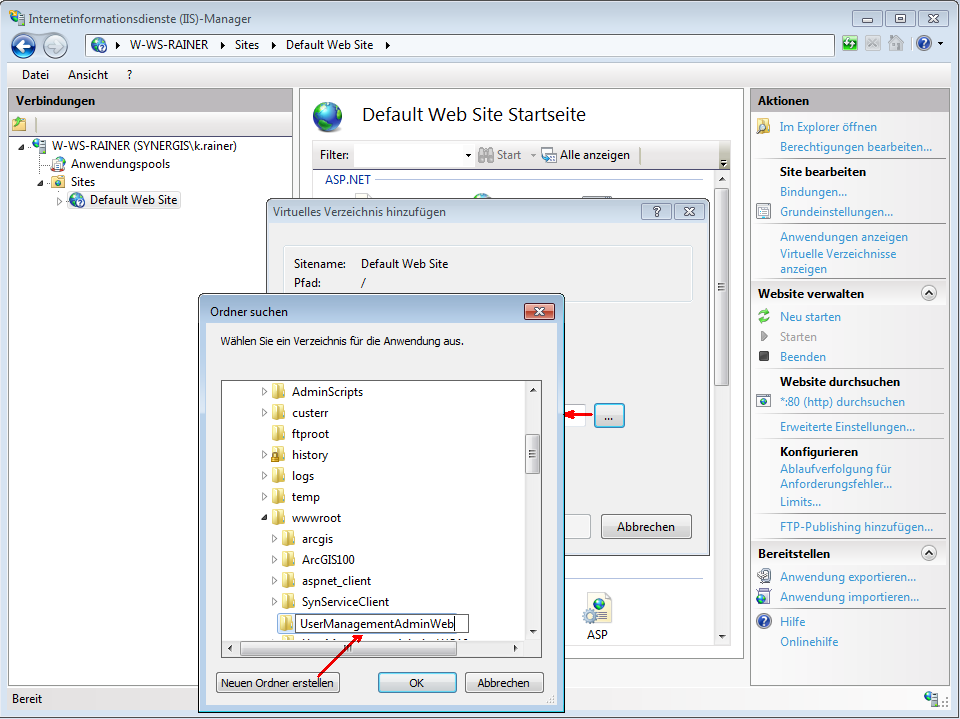960x719 pixels.
Task: Click the "Neuen Ordner erstellen" button
Action: tap(277, 682)
